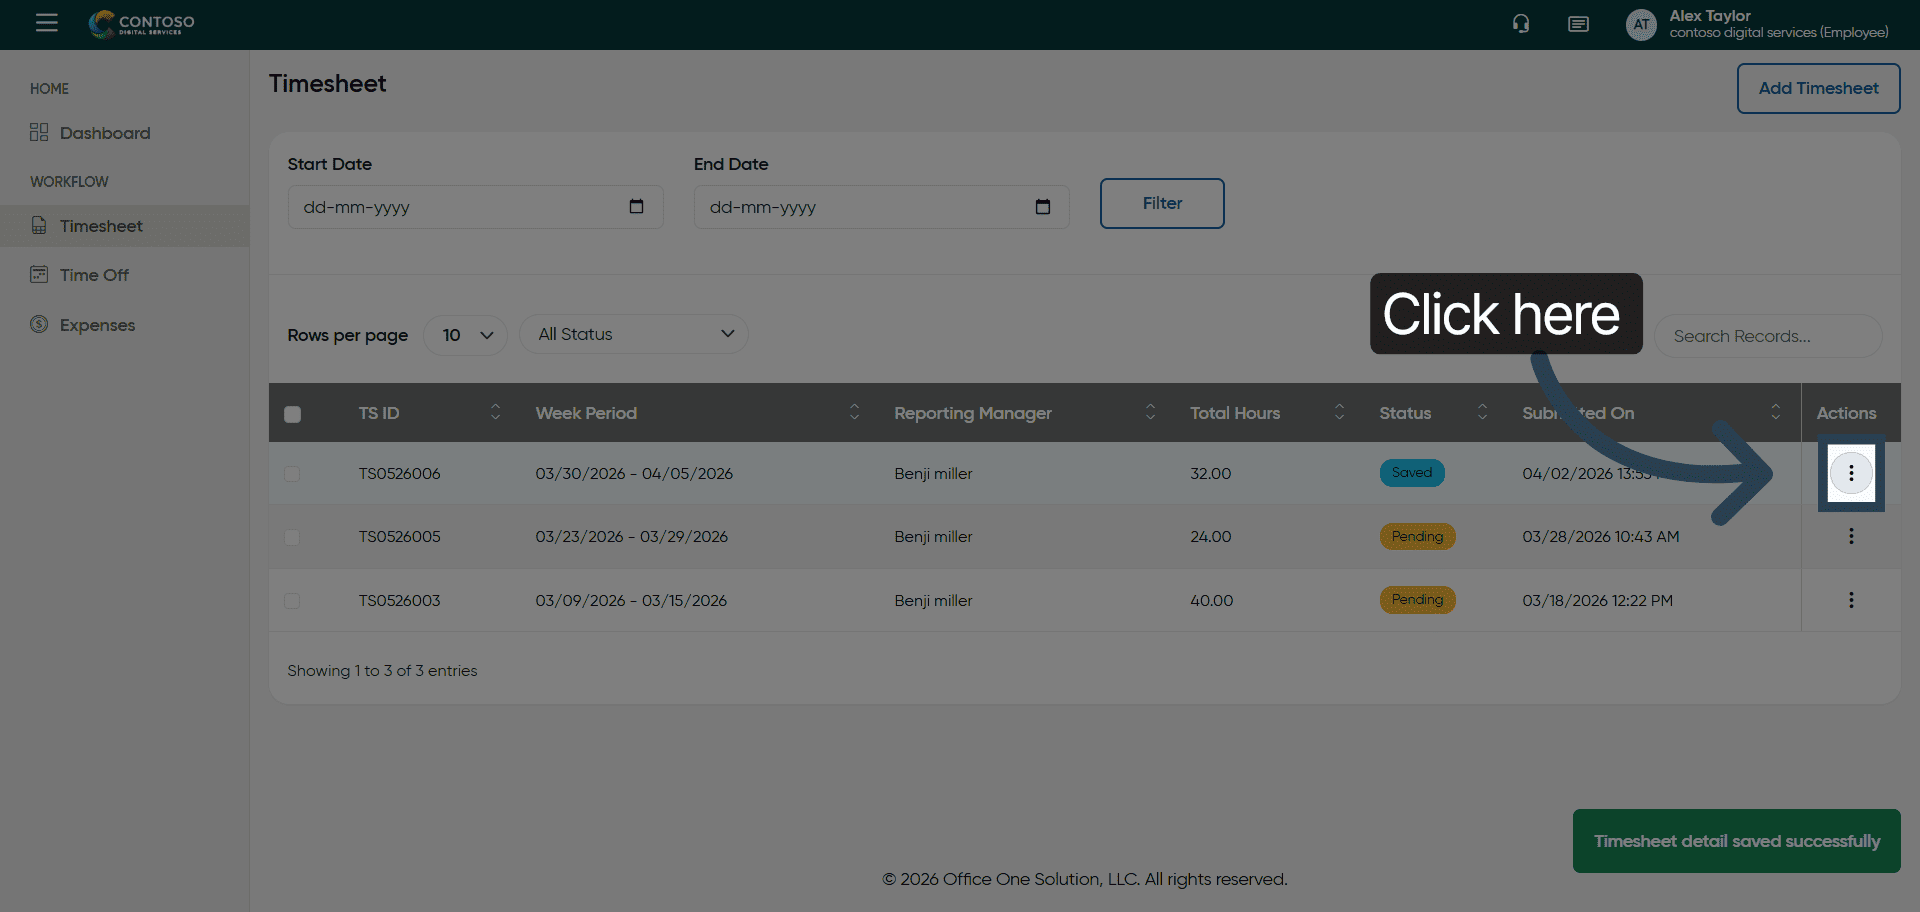Open actions menu for TS0526005
Viewport: 1920px width, 912px height.
(1851, 537)
